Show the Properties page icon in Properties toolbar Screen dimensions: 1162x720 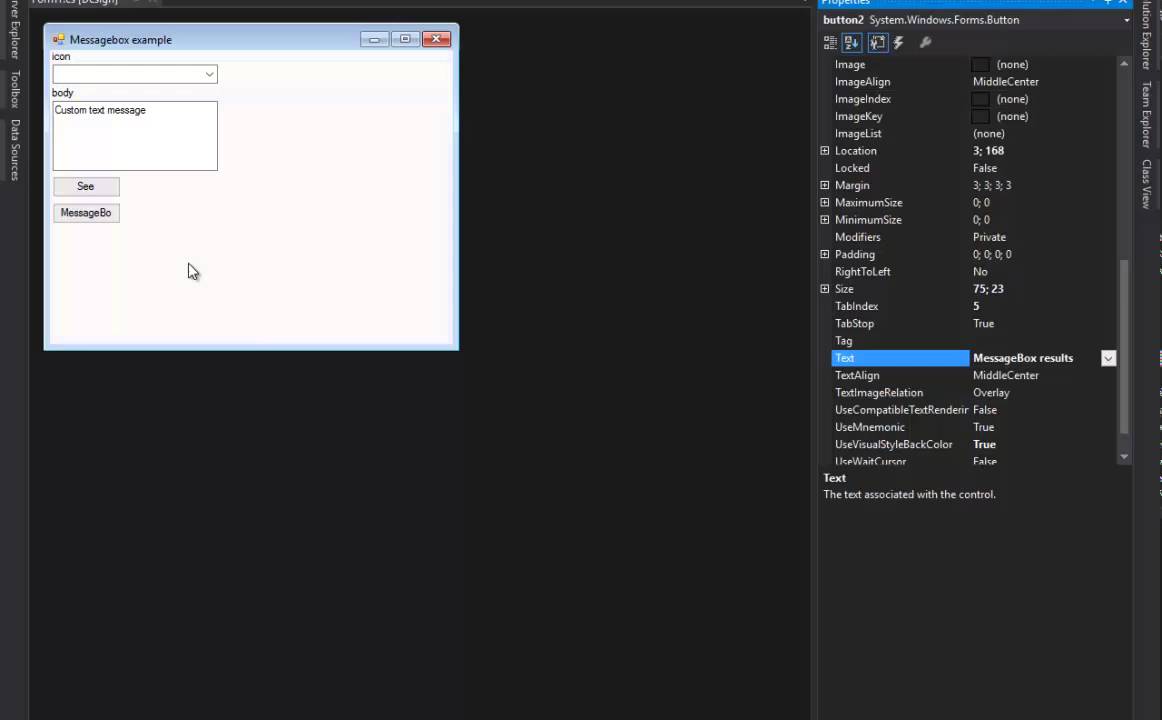pyautogui.click(x=877, y=43)
